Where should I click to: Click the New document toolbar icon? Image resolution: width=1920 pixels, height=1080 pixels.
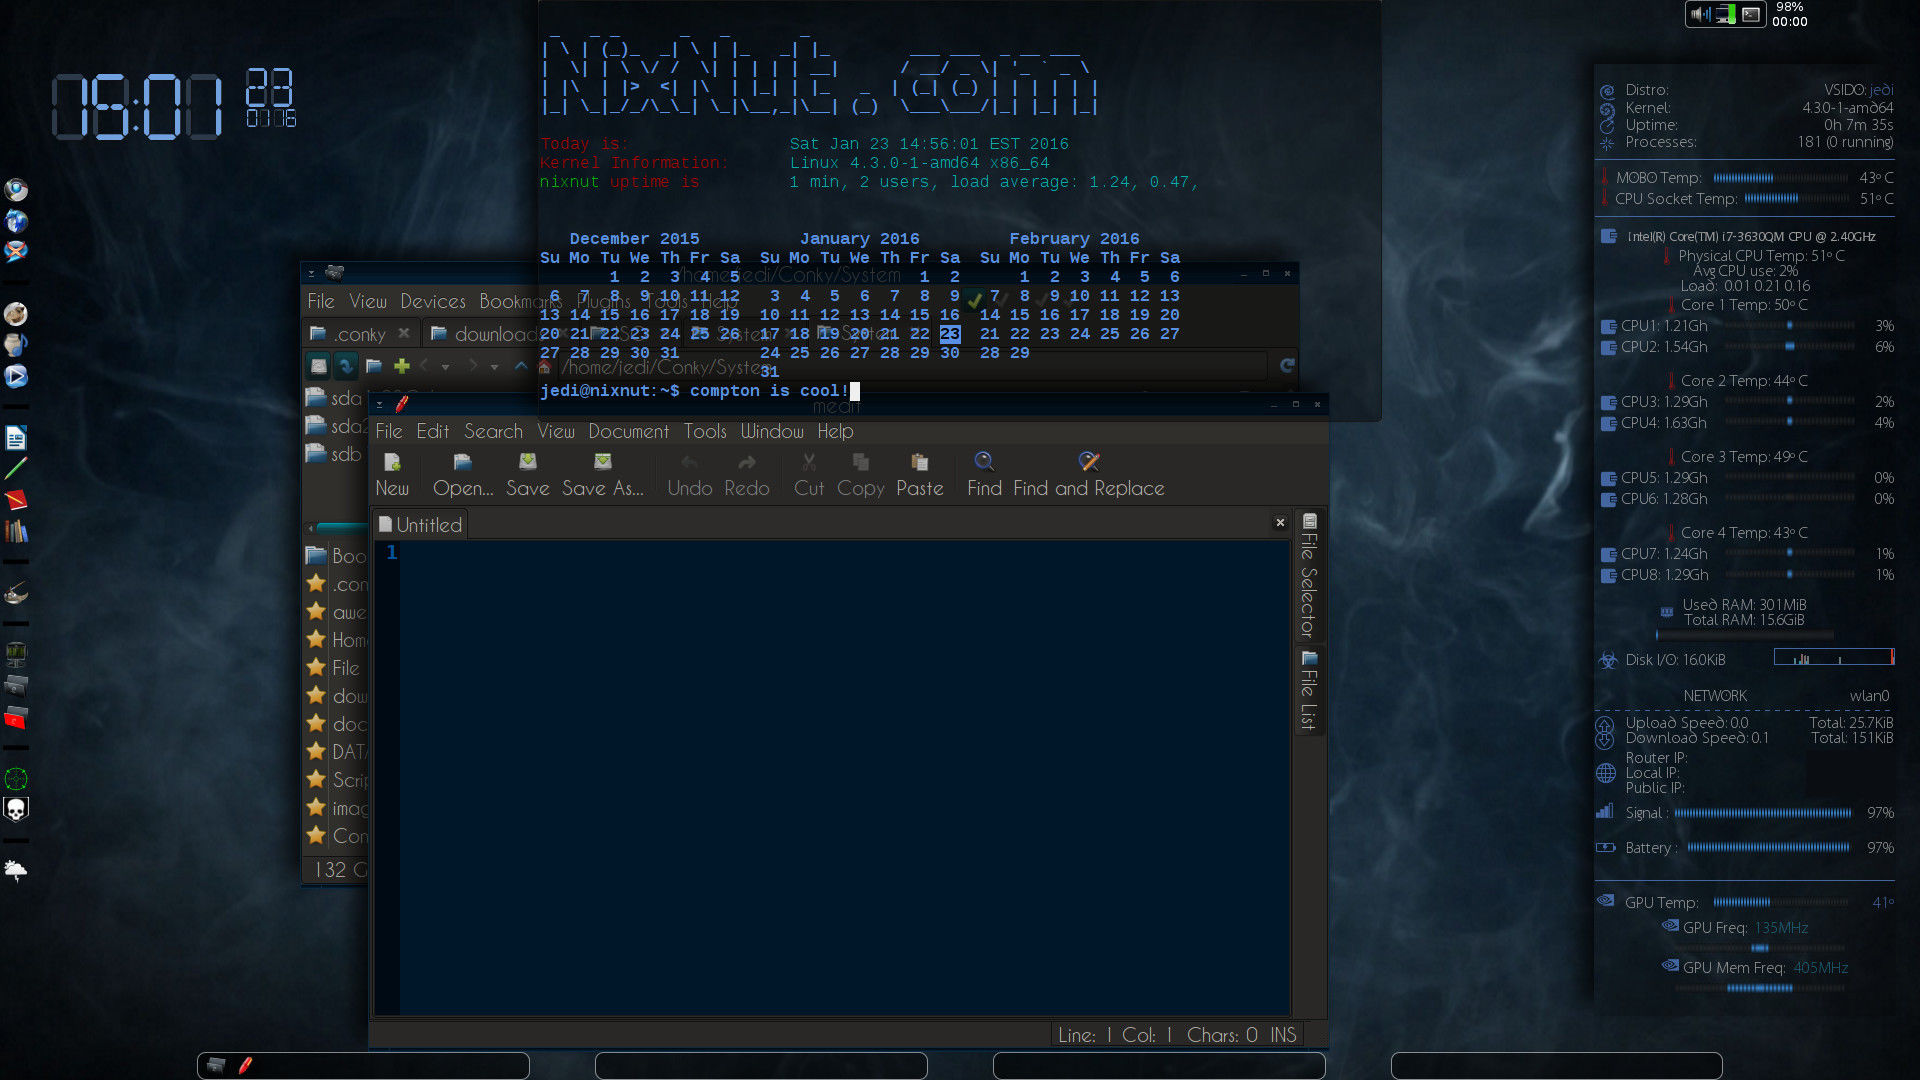point(392,462)
